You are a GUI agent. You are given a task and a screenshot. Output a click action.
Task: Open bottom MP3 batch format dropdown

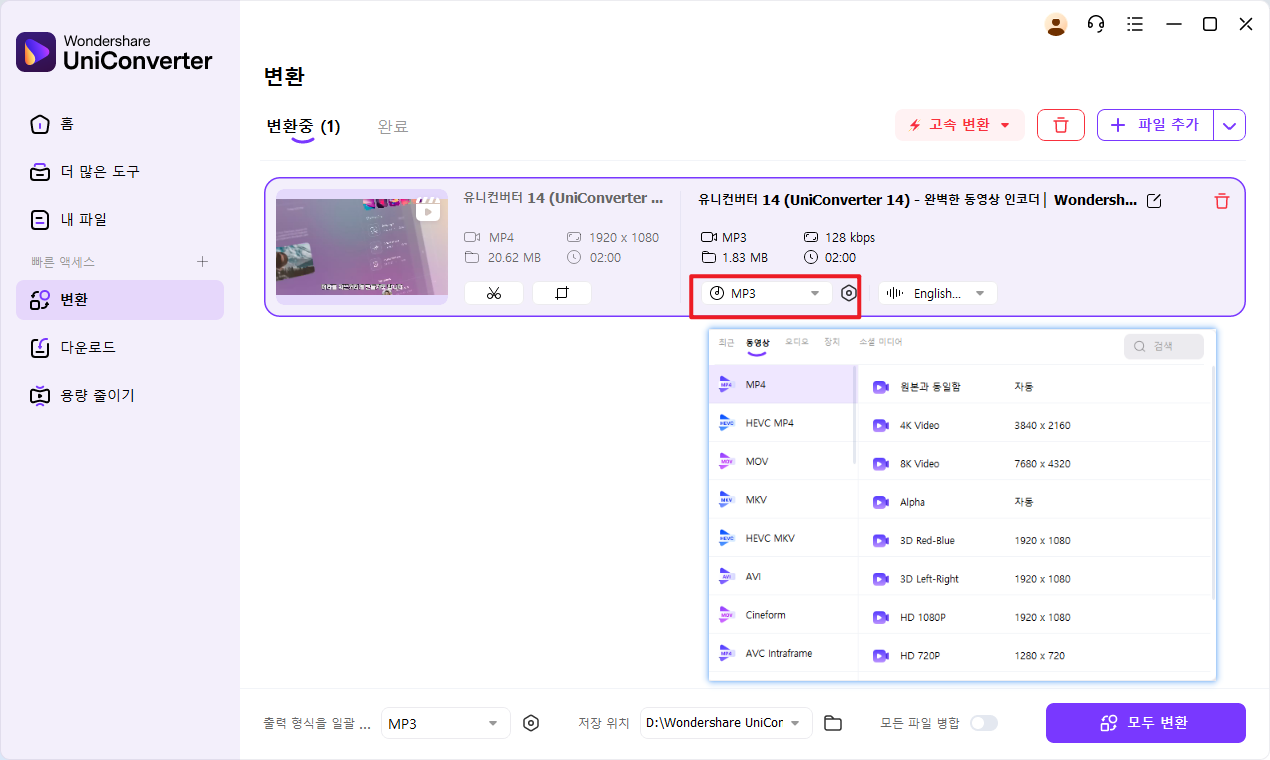click(446, 723)
